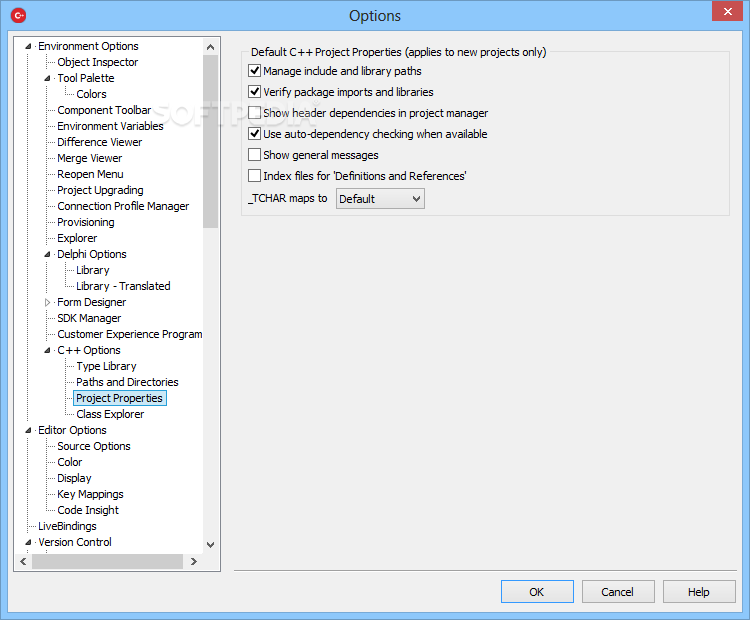Open Difference Viewer settings
This screenshot has height=620, width=750.
99,142
